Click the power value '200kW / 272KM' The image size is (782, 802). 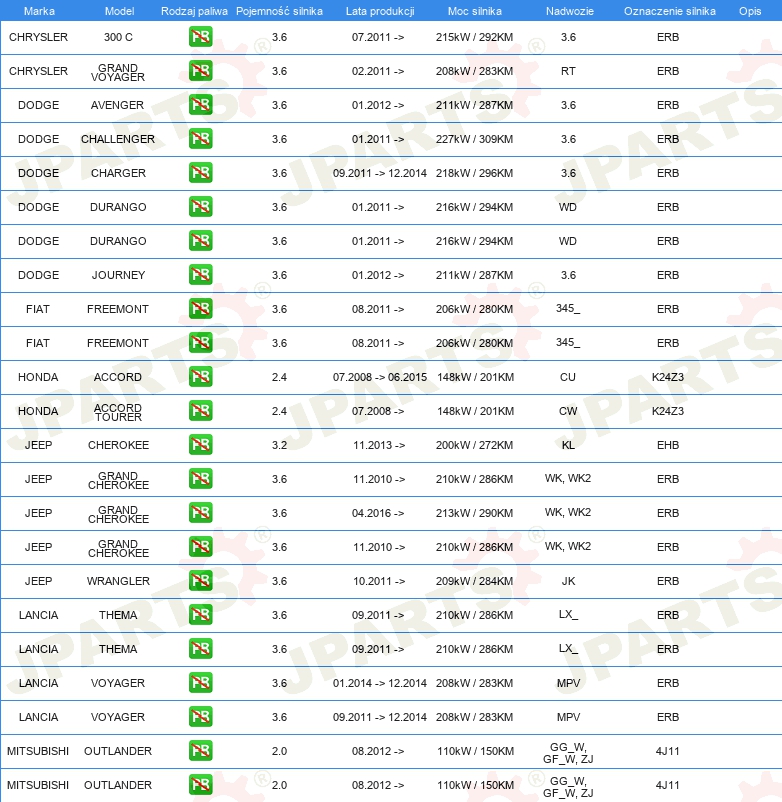pos(475,445)
